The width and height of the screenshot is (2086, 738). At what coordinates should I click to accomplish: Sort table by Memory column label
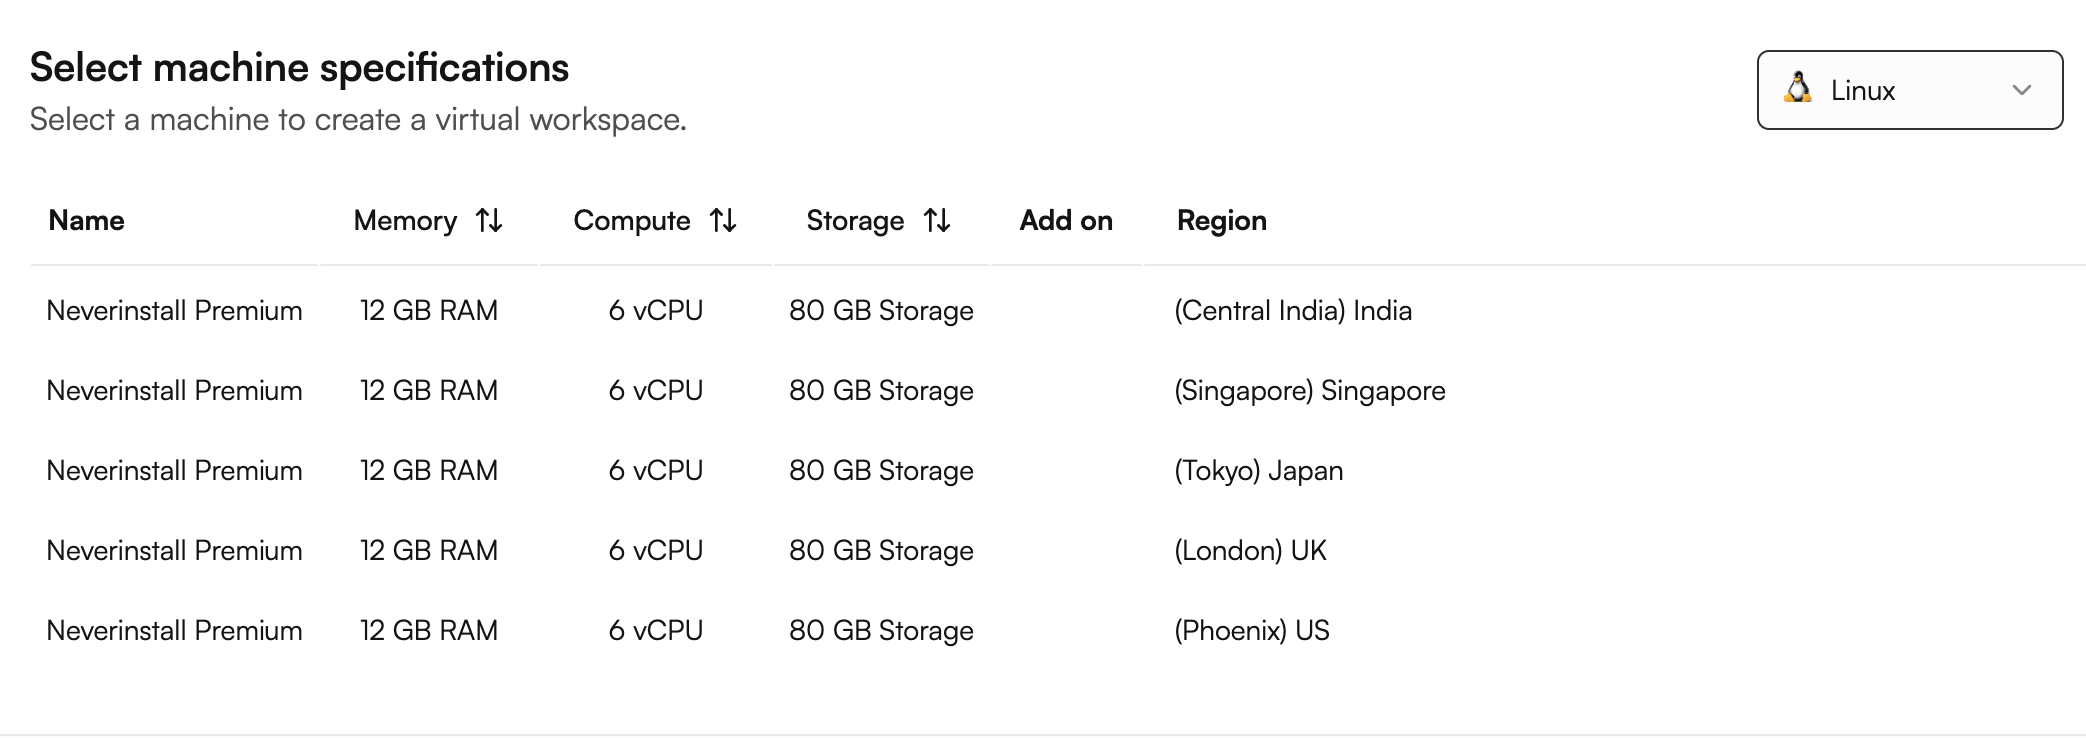point(405,221)
